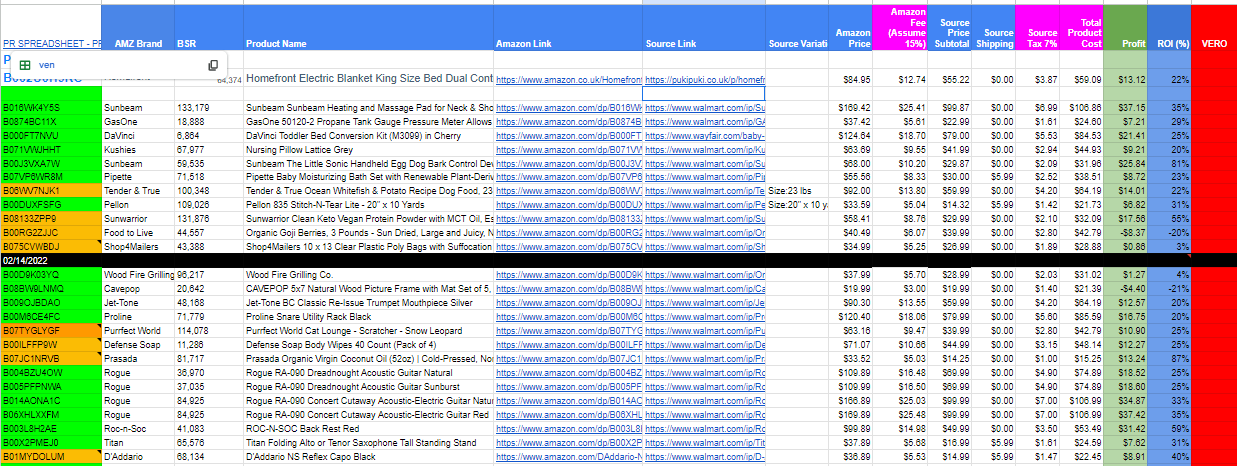Click the 02/14/2022 date divider row
Image resolution: width=1237 pixels, height=466 pixels.
pos(618,259)
